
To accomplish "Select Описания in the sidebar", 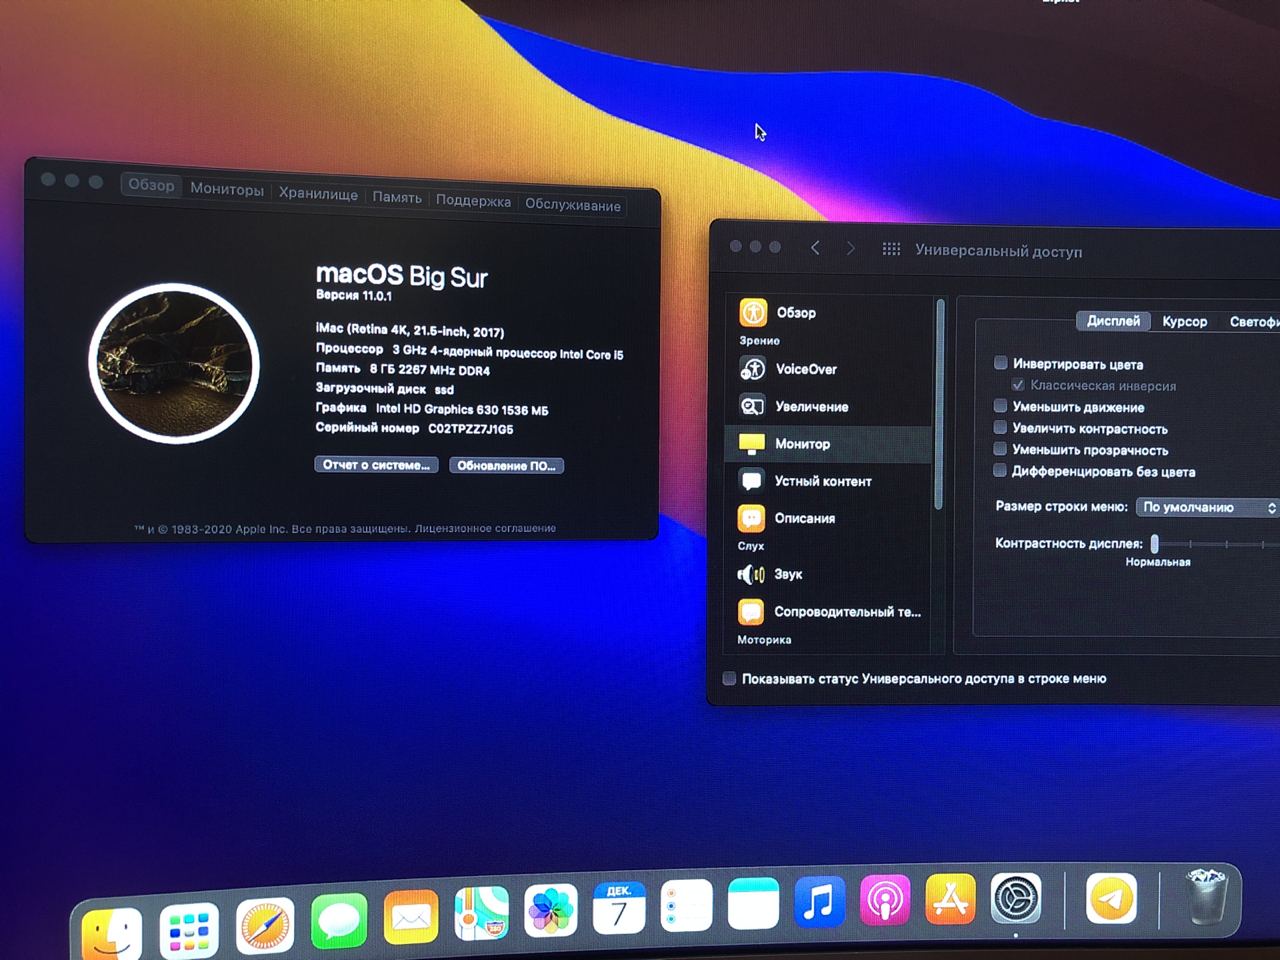I will pyautogui.click(x=828, y=518).
